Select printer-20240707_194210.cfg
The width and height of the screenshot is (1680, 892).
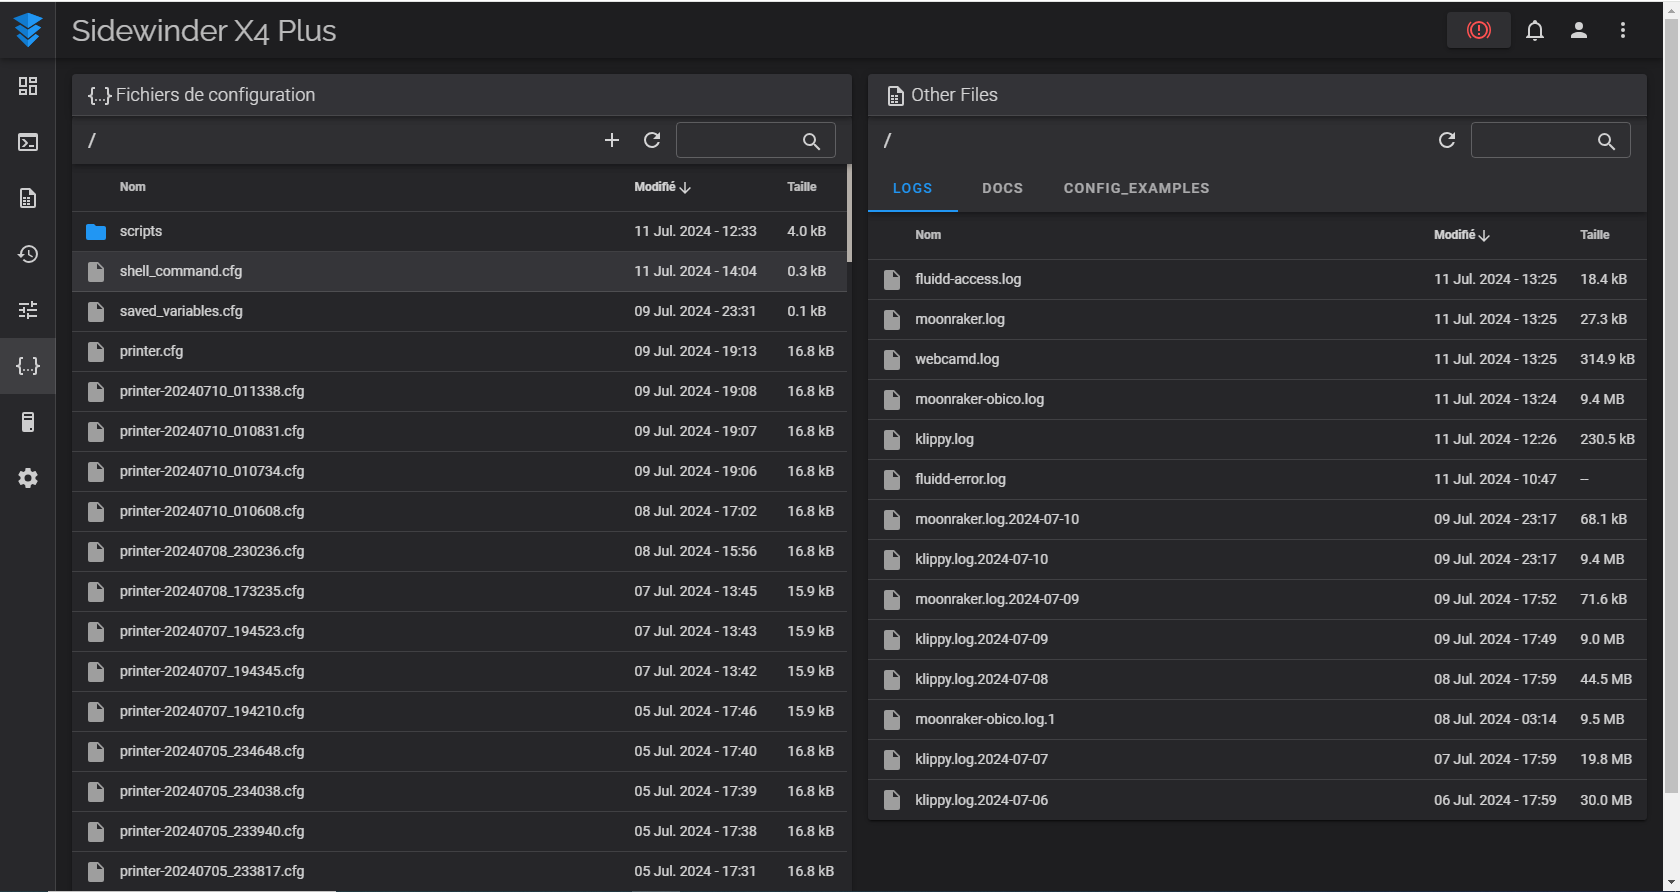[x=459, y=711]
